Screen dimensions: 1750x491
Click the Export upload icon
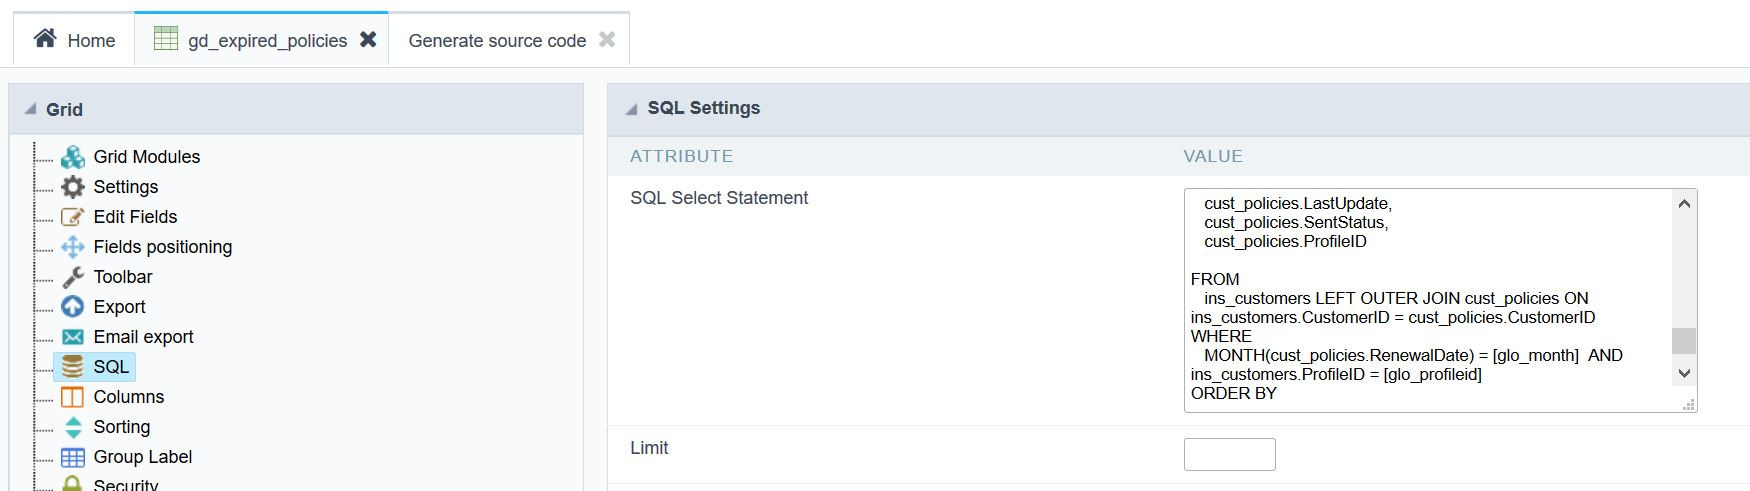click(73, 307)
